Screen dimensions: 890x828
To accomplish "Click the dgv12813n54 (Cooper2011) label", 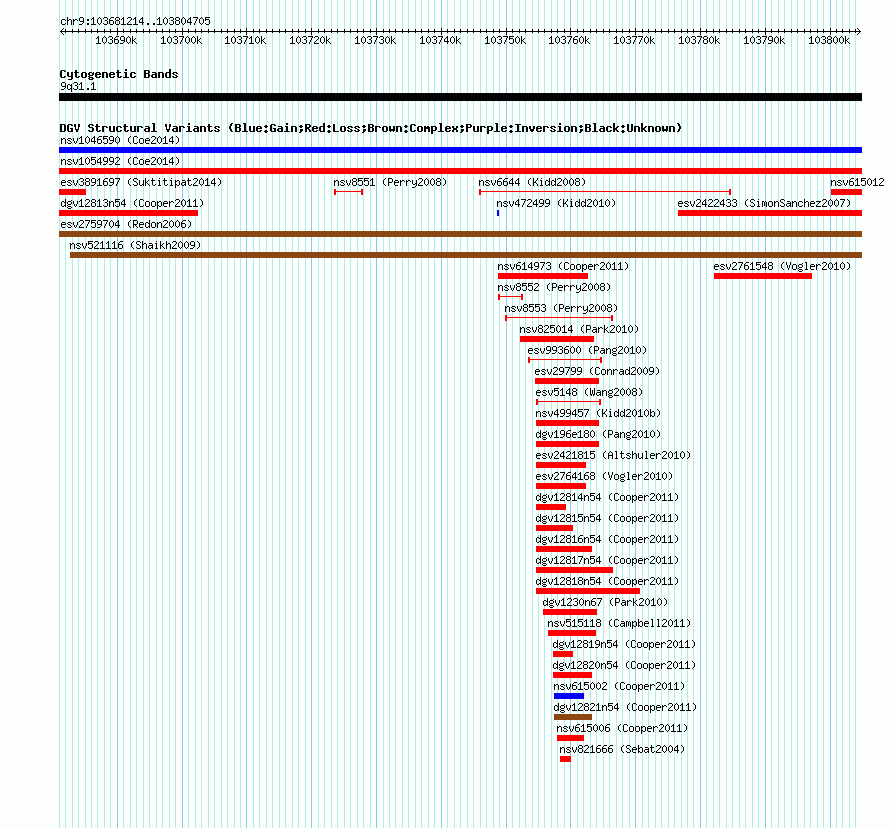I will click(x=132, y=203).
